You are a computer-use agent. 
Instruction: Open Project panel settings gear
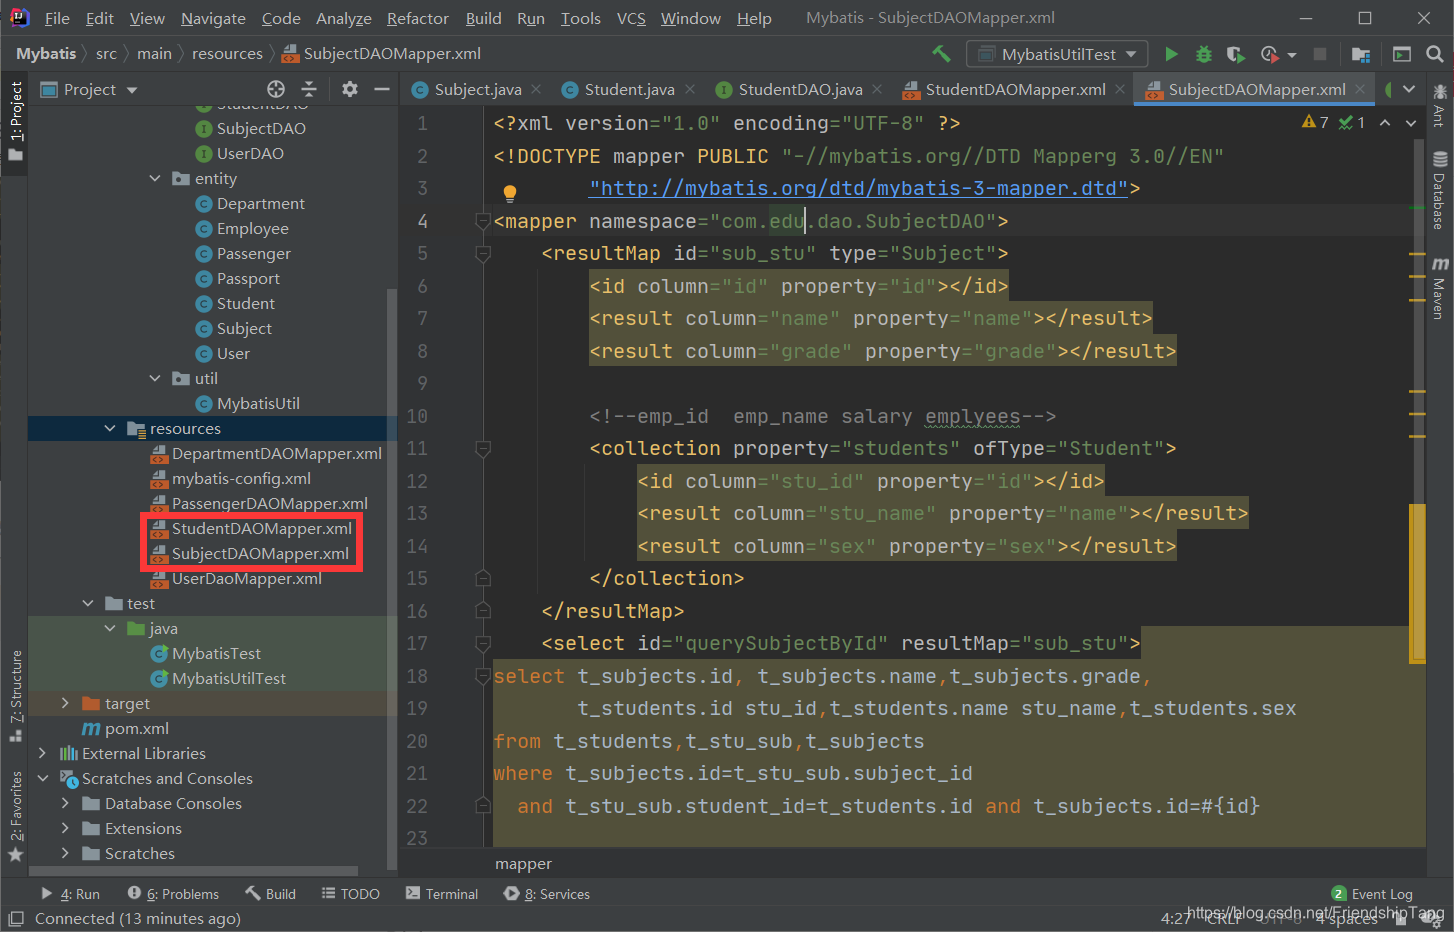(x=349, y=89)
